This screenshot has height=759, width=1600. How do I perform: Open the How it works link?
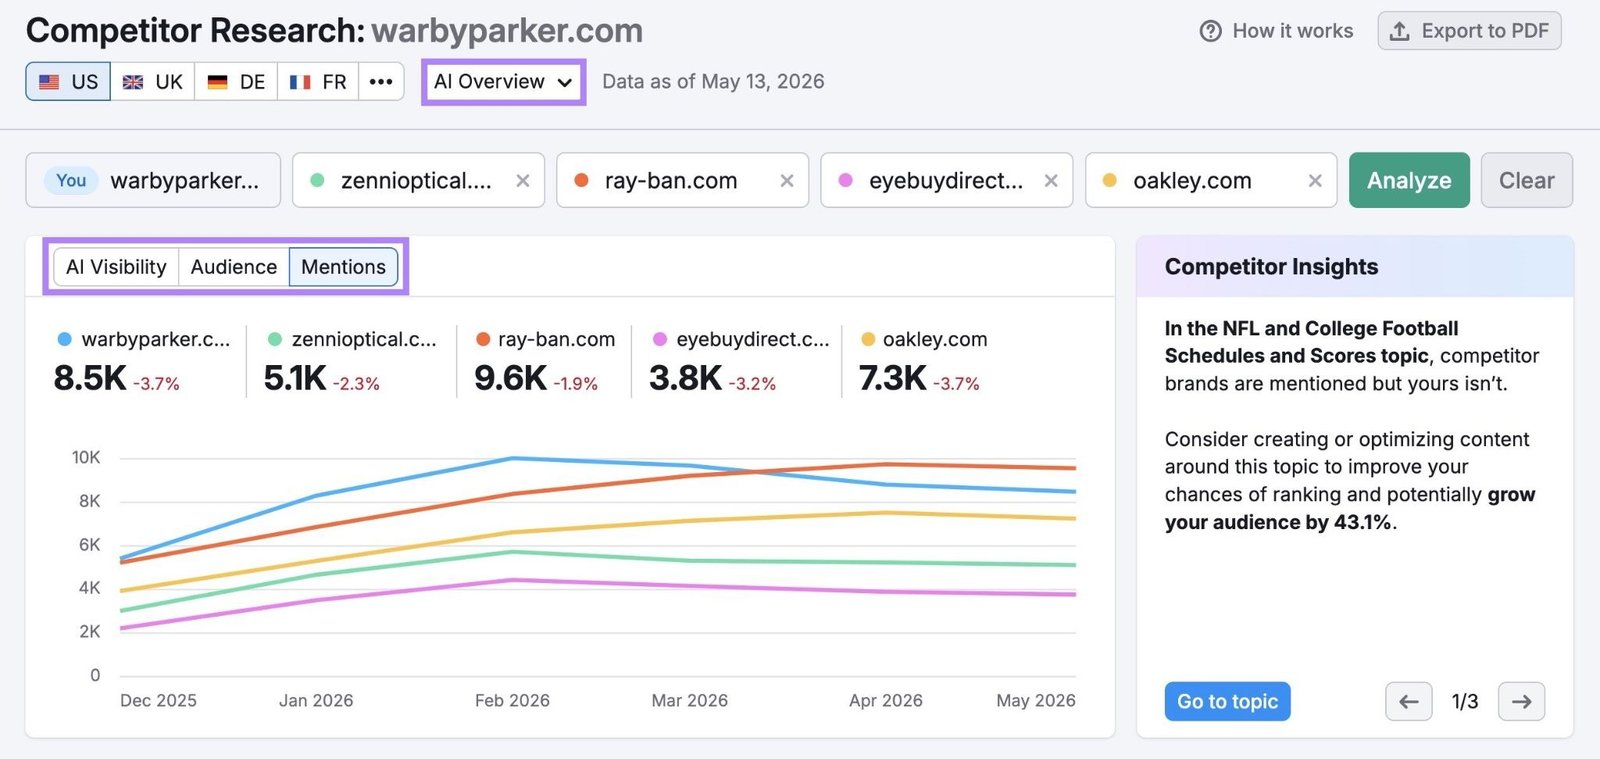[1277, 31]
